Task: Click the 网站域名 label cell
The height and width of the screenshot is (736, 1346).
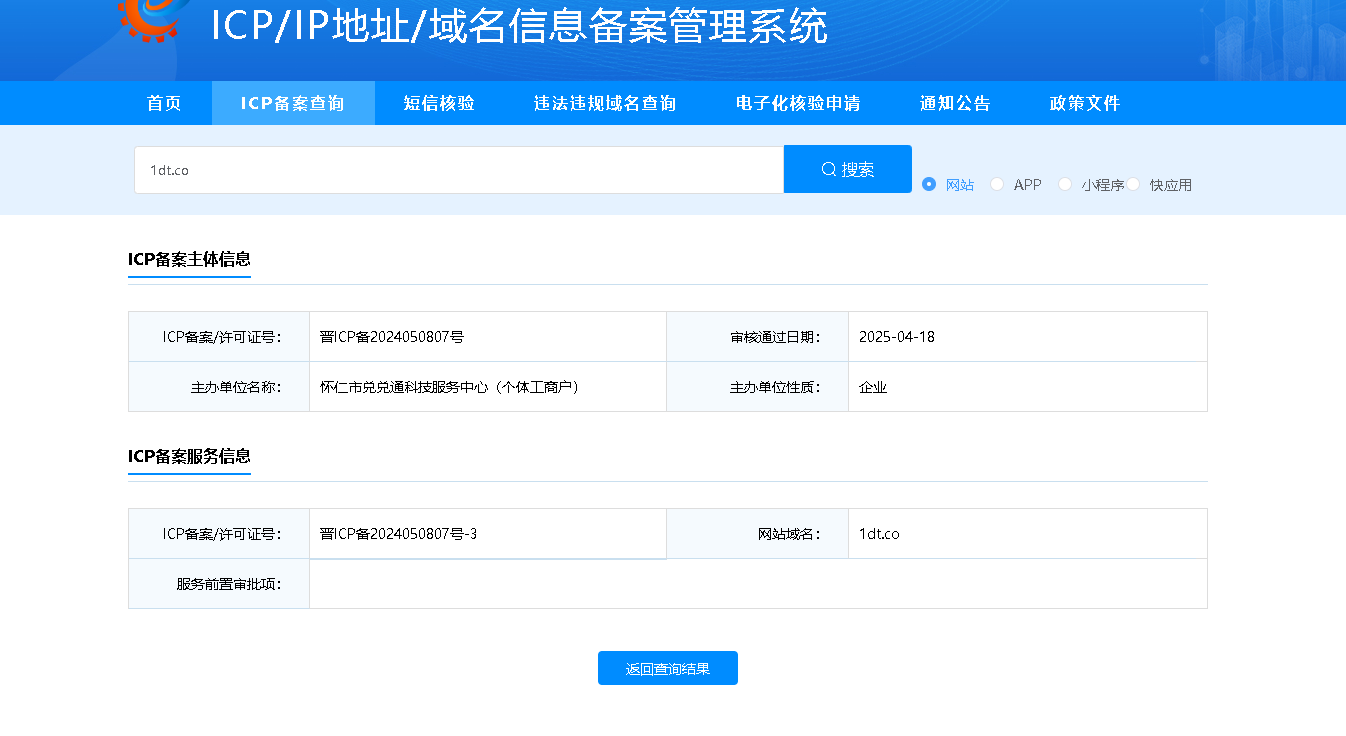Action: tap(757, 534)
